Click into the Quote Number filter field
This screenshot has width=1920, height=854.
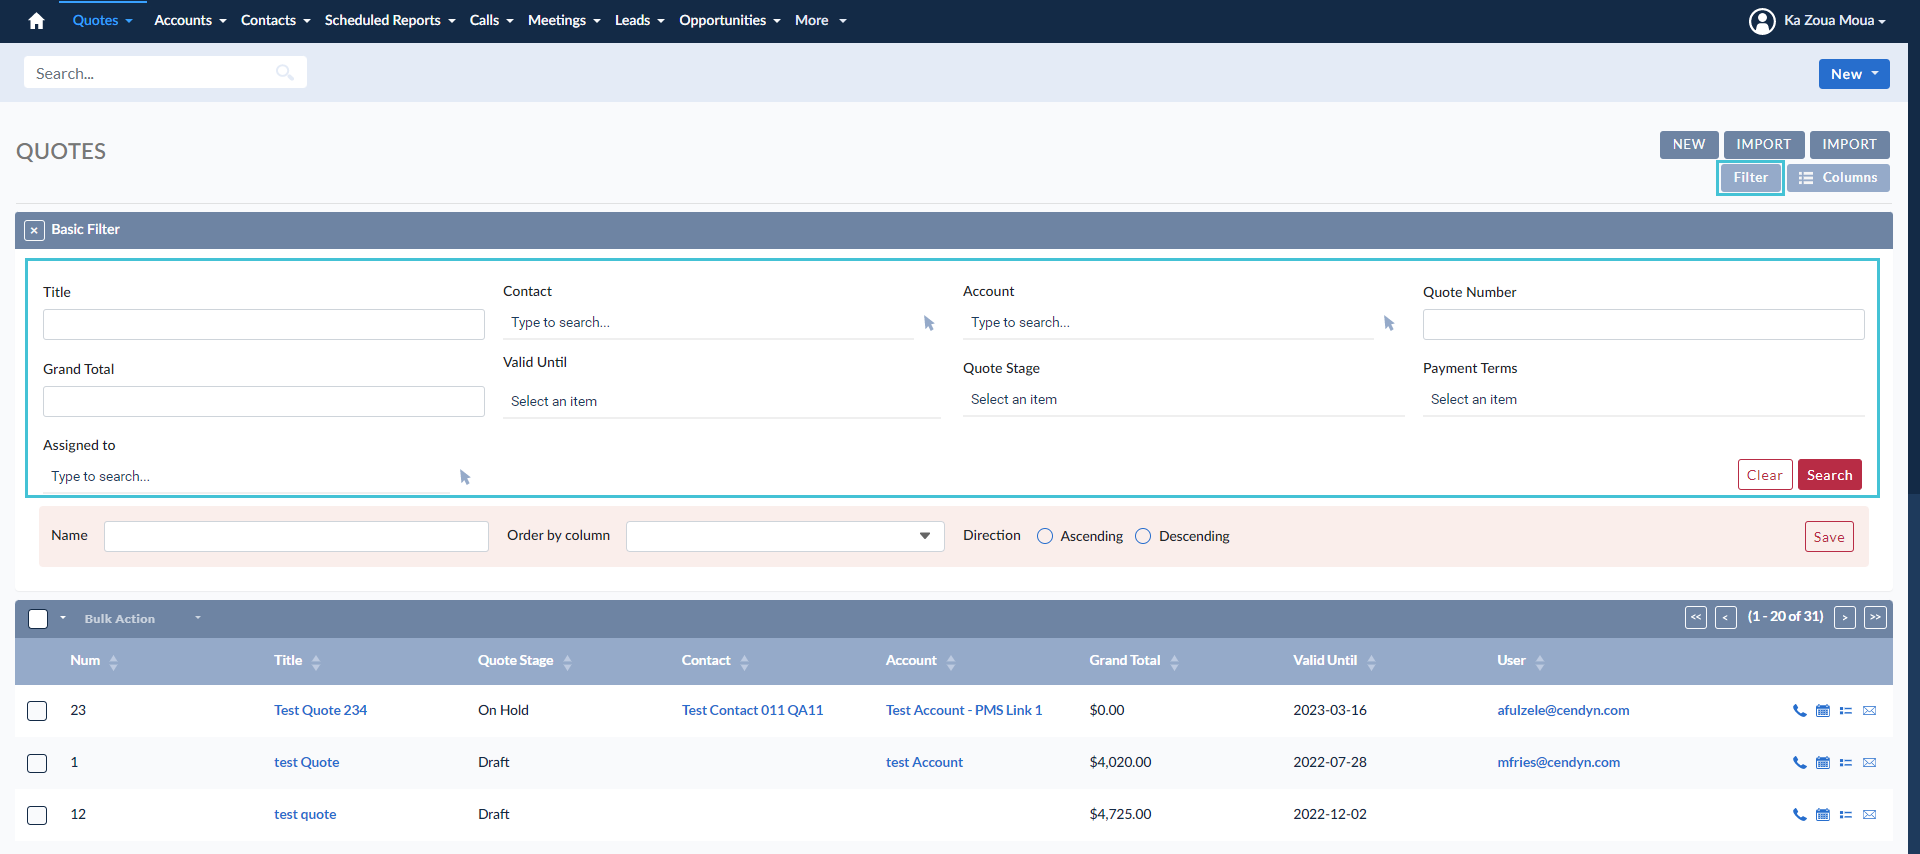(x=1643, y=324)
